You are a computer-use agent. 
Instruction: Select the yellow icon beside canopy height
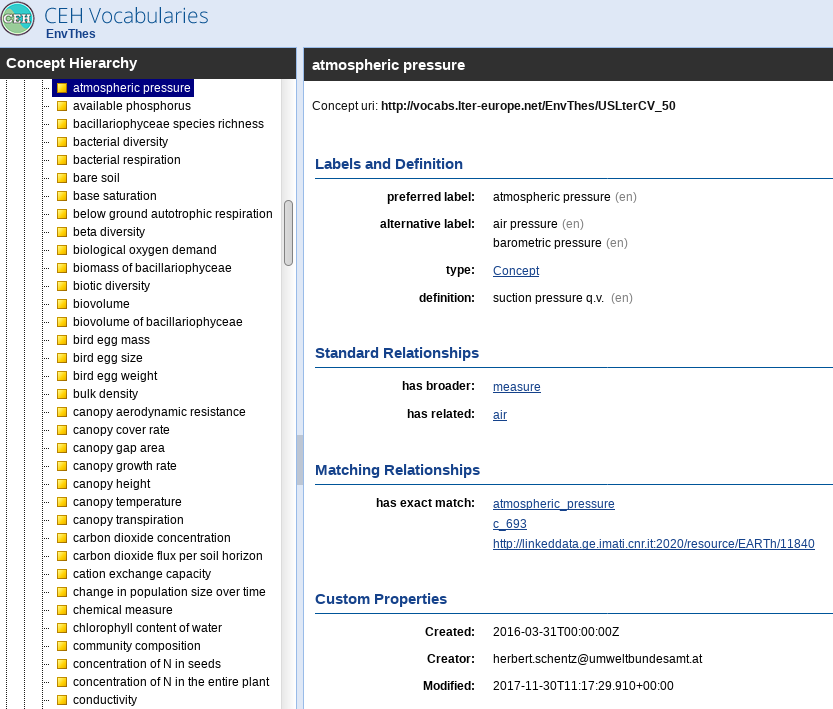(62, 484)
